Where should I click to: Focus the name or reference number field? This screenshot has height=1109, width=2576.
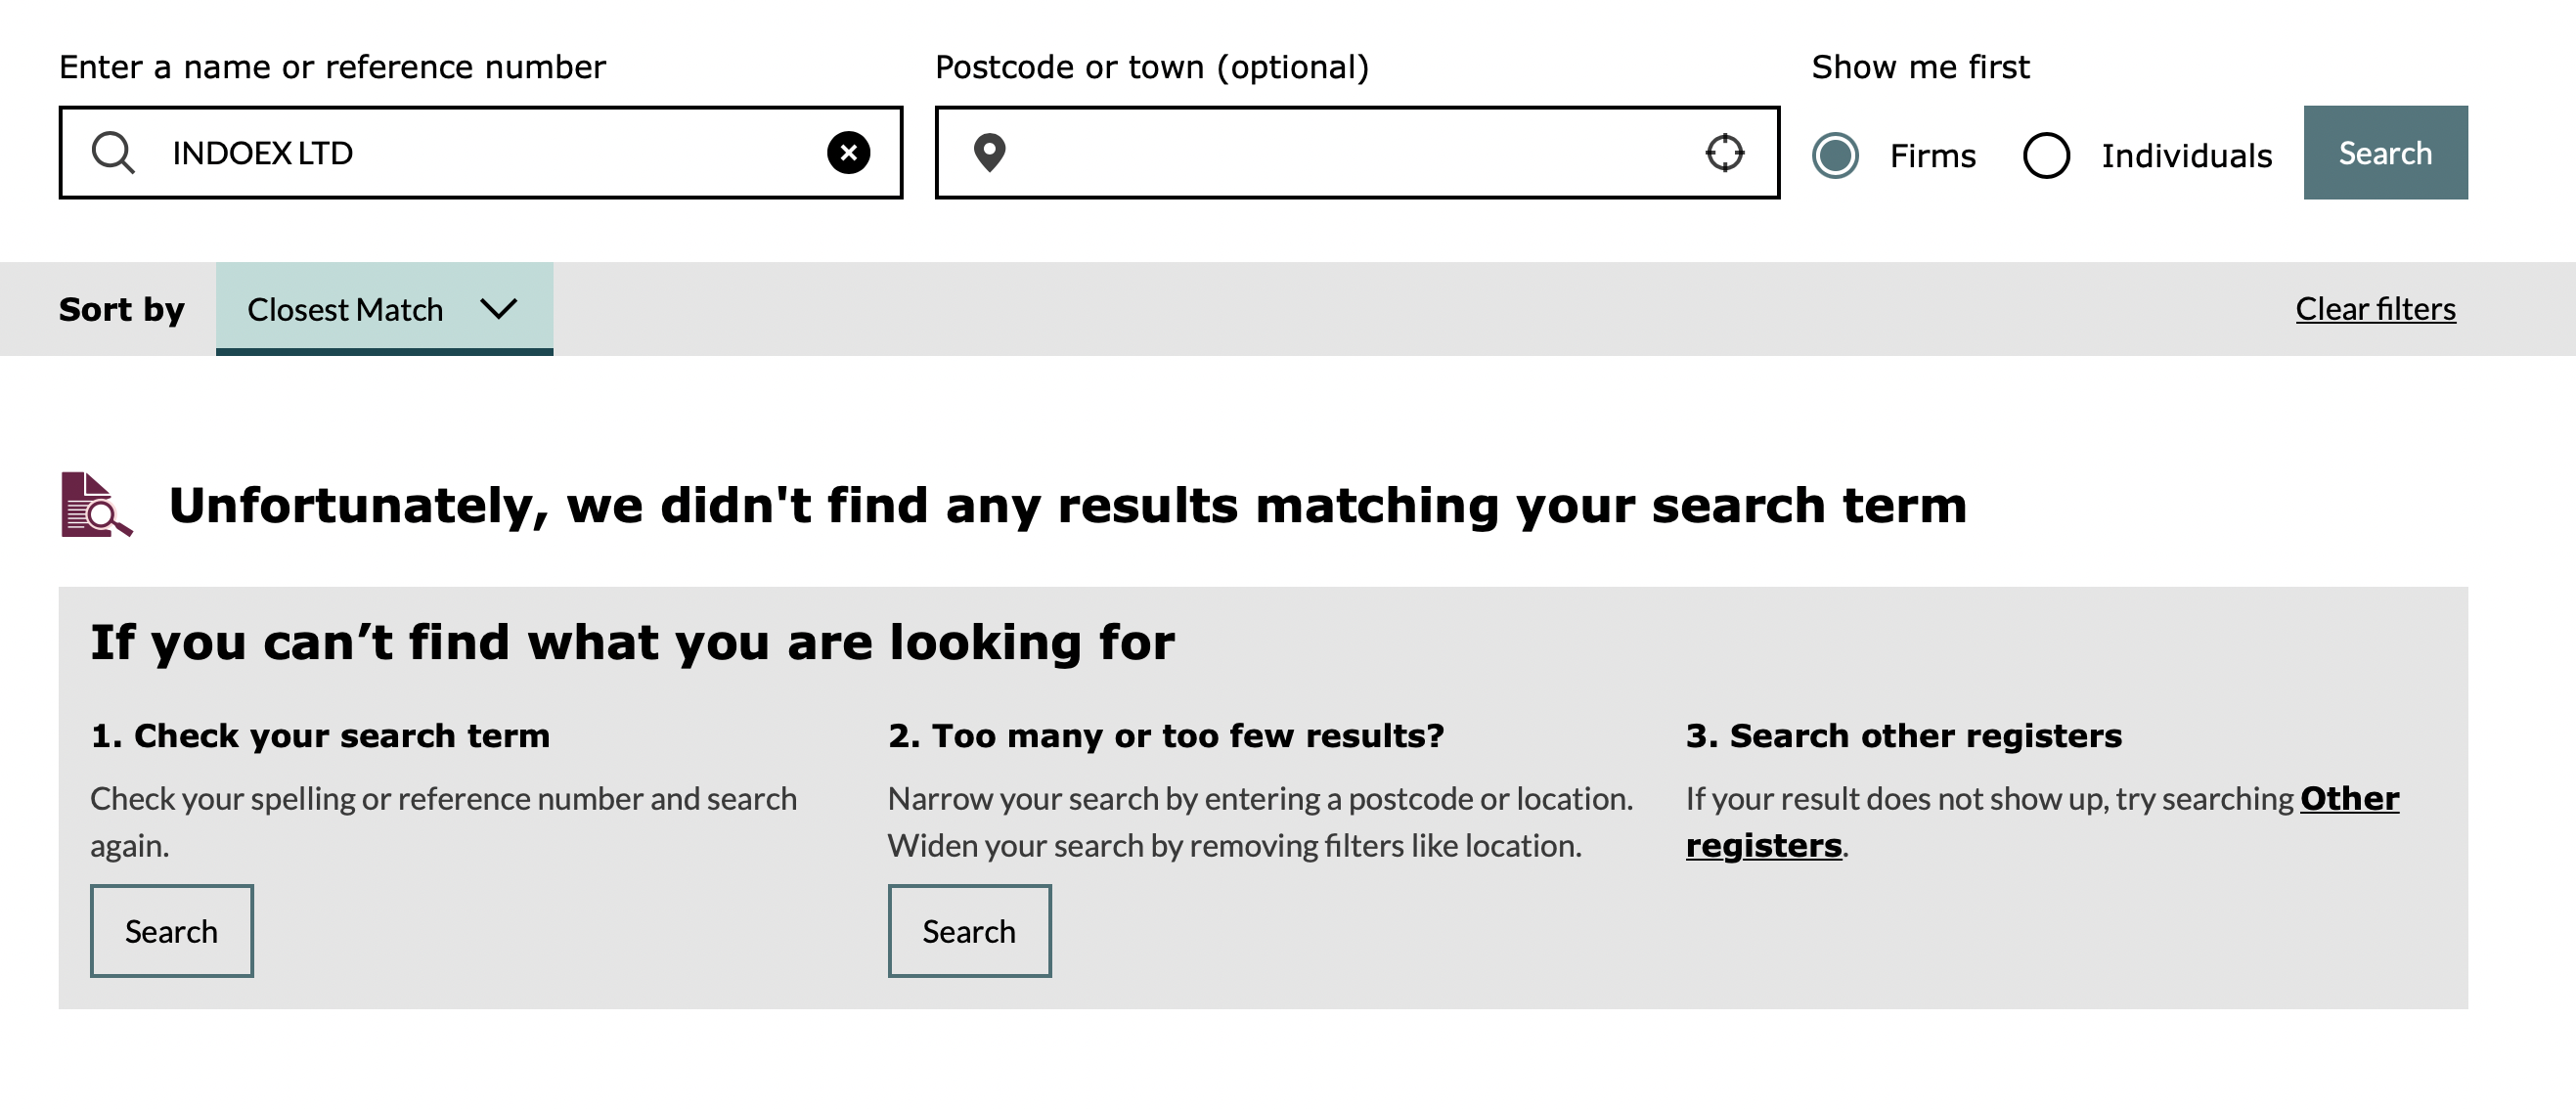pos(481,153)
